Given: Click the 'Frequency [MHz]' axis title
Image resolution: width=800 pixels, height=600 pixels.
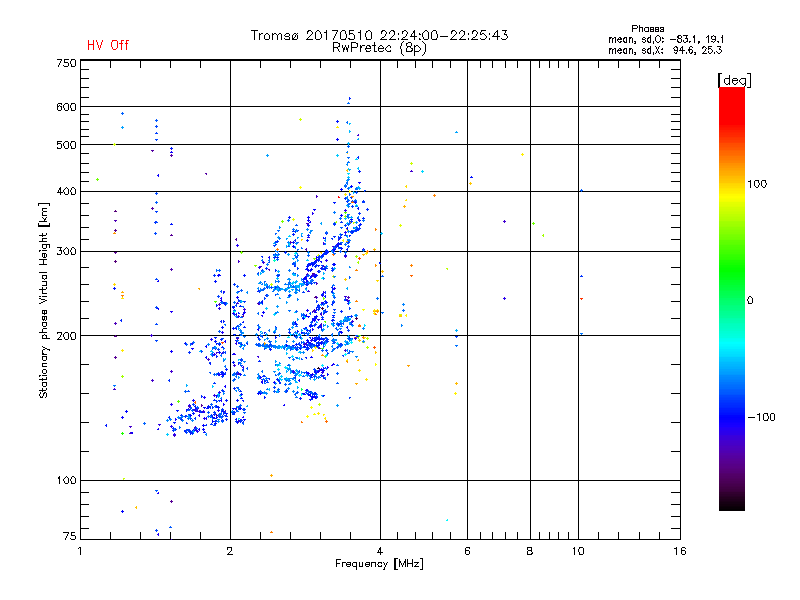Looking at the screenshot, I should 379,564.
